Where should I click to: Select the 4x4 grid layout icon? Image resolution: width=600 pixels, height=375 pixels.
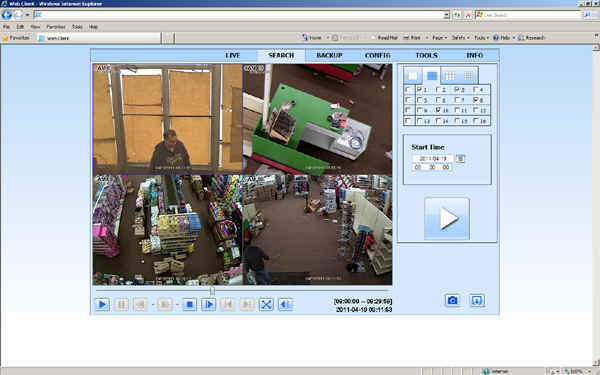pos(468,76)
